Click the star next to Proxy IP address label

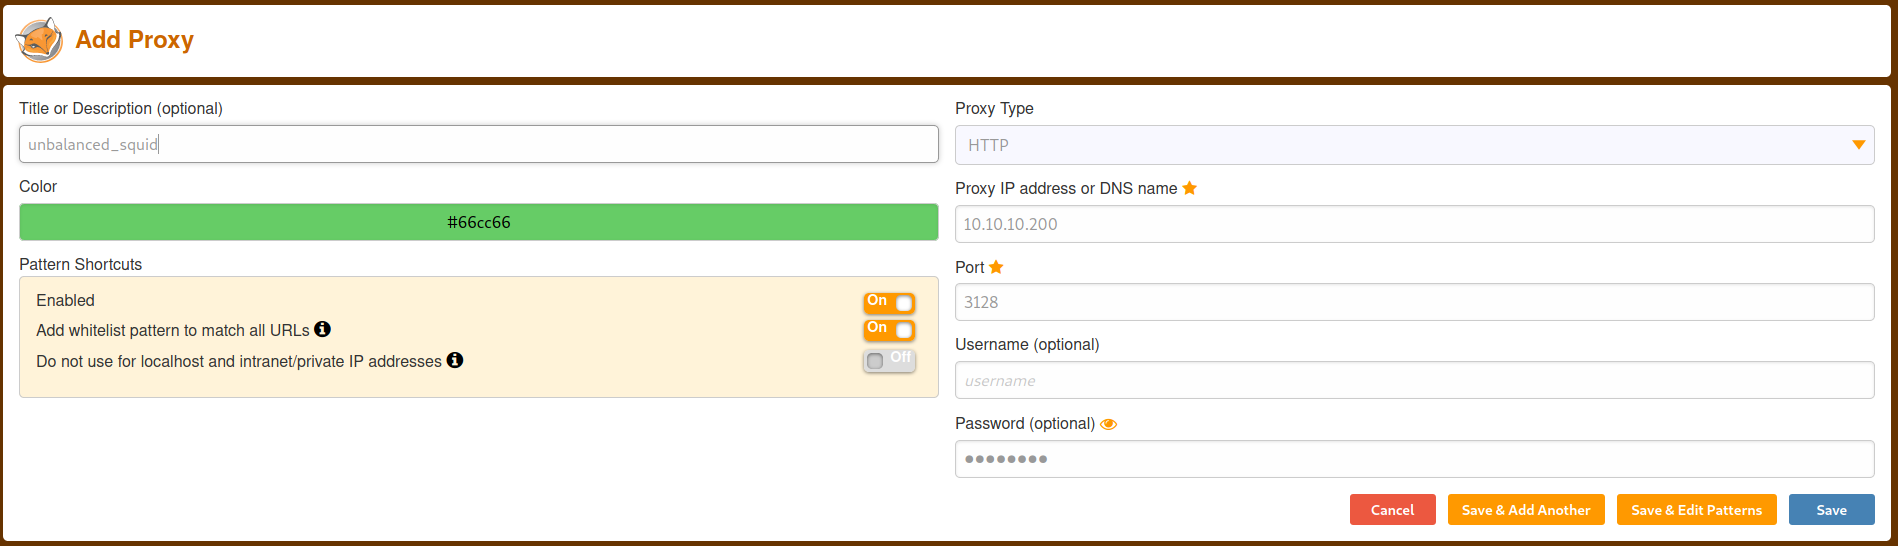coord(1190,188)
